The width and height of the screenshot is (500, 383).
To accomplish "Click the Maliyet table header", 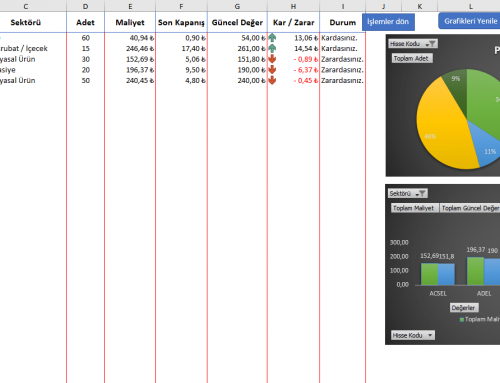I will (130, 22).
